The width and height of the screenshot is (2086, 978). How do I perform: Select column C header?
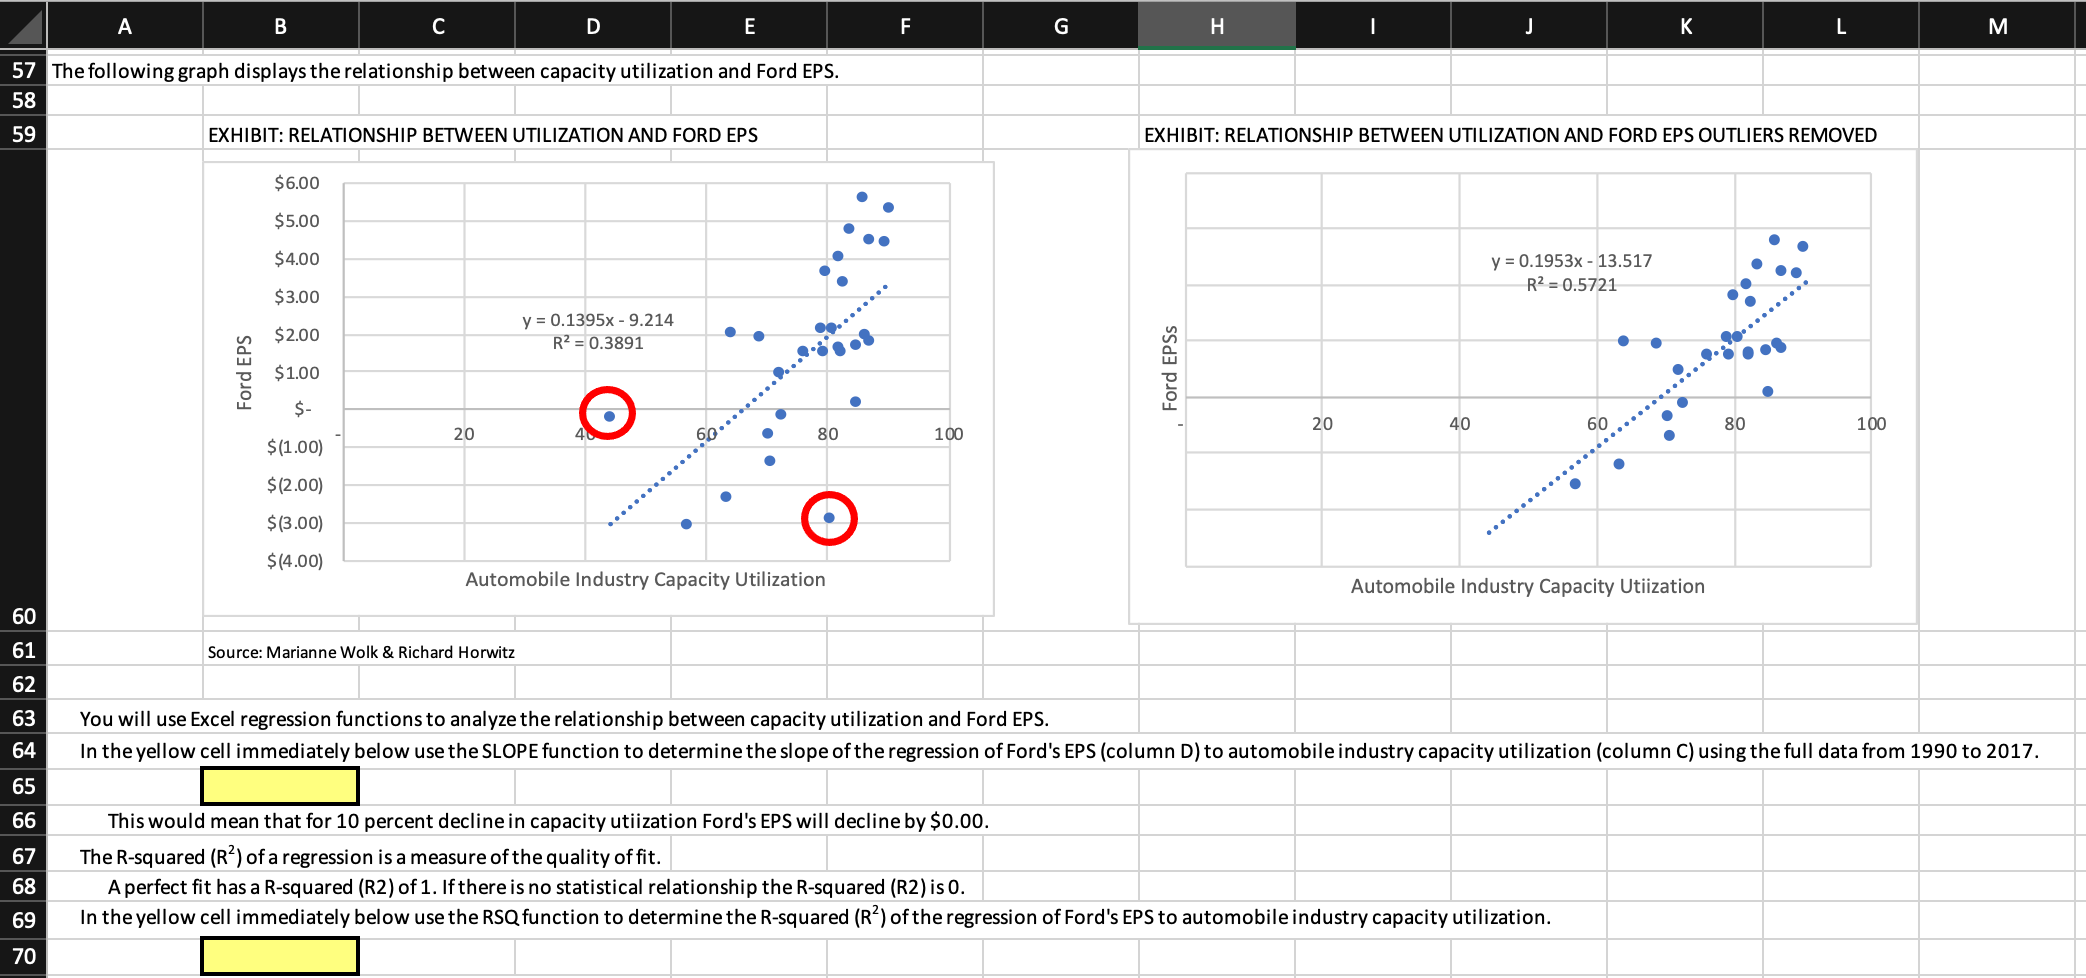click(x=437, y=26)
